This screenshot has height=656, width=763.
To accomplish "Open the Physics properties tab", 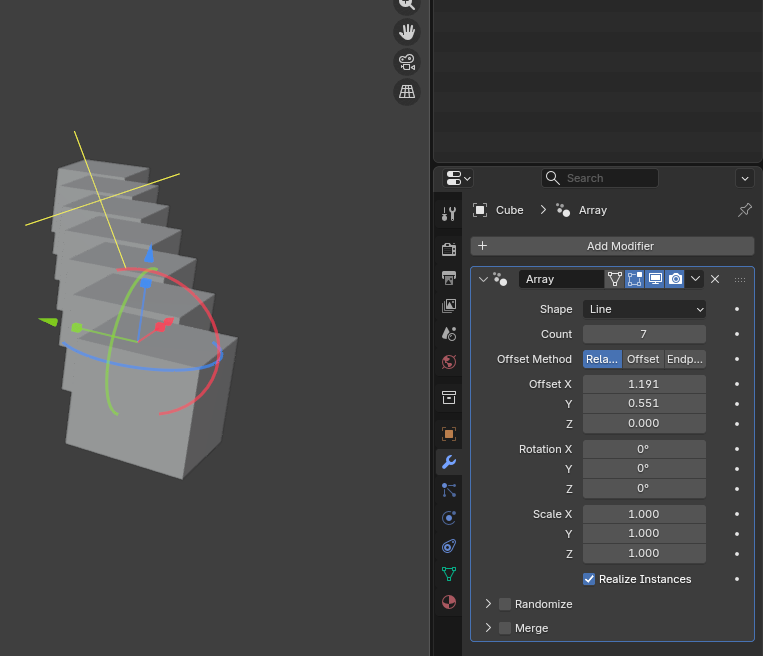I will click(x=449, y=517).
